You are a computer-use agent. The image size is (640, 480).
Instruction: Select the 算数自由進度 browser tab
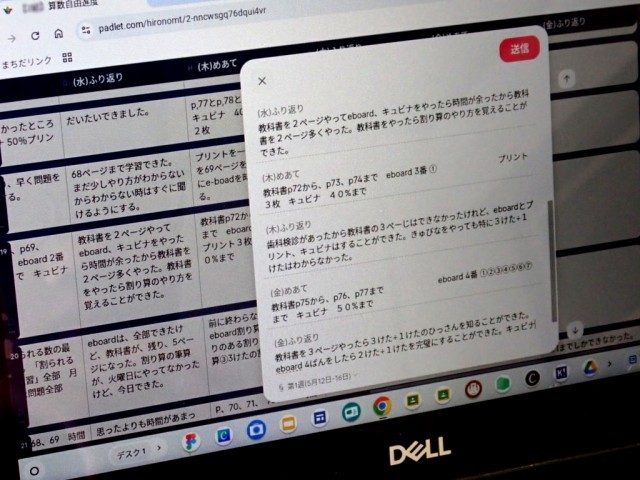73,5
